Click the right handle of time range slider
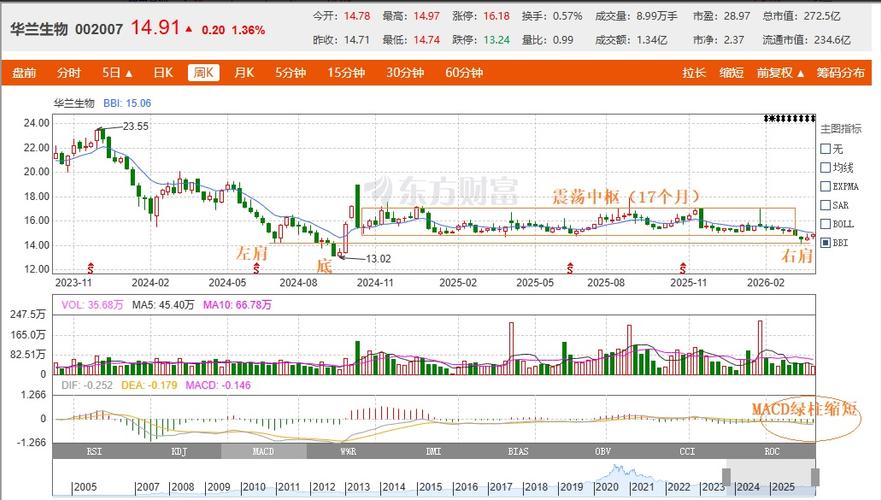 [815, 477]
